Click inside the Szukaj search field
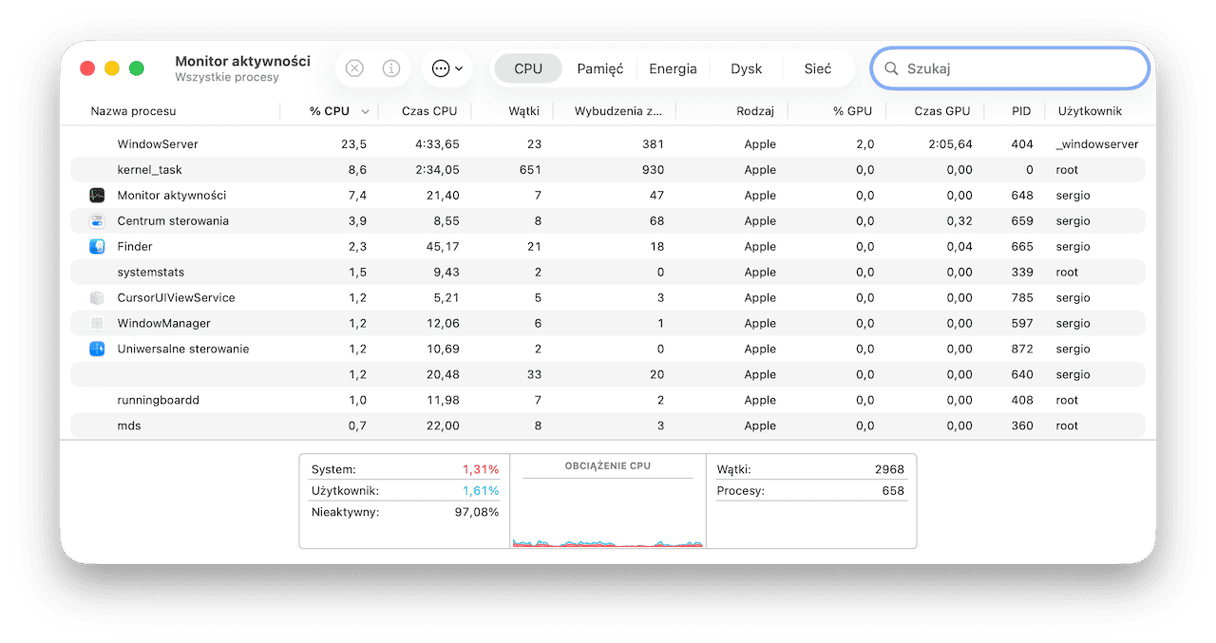The height and width of the screenshot is (643, 1216). click(1020, 69)
